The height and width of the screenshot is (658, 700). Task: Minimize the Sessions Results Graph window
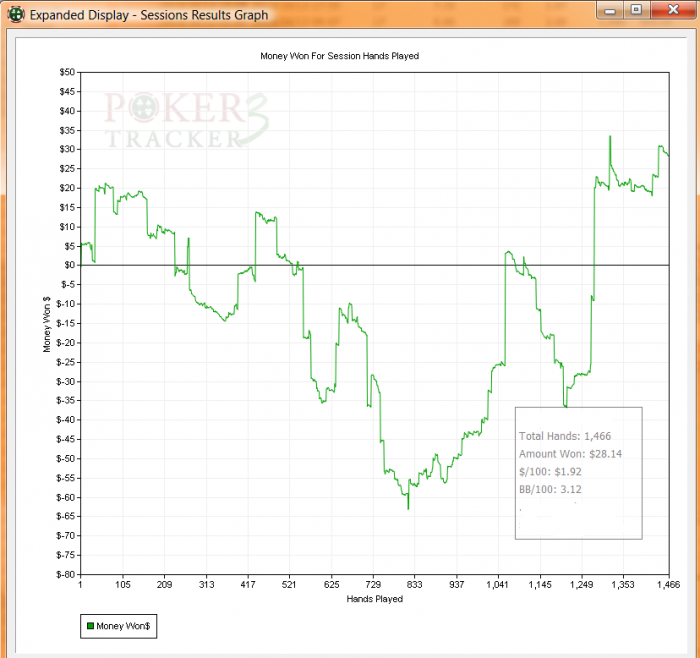pos(610,10)
